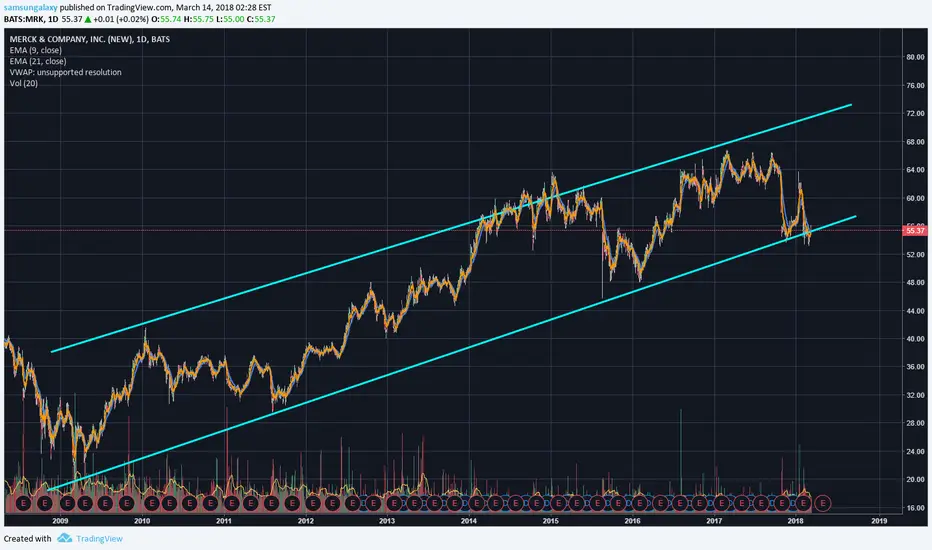
Task: Click the 2011 time axis label
Action: 223,520
